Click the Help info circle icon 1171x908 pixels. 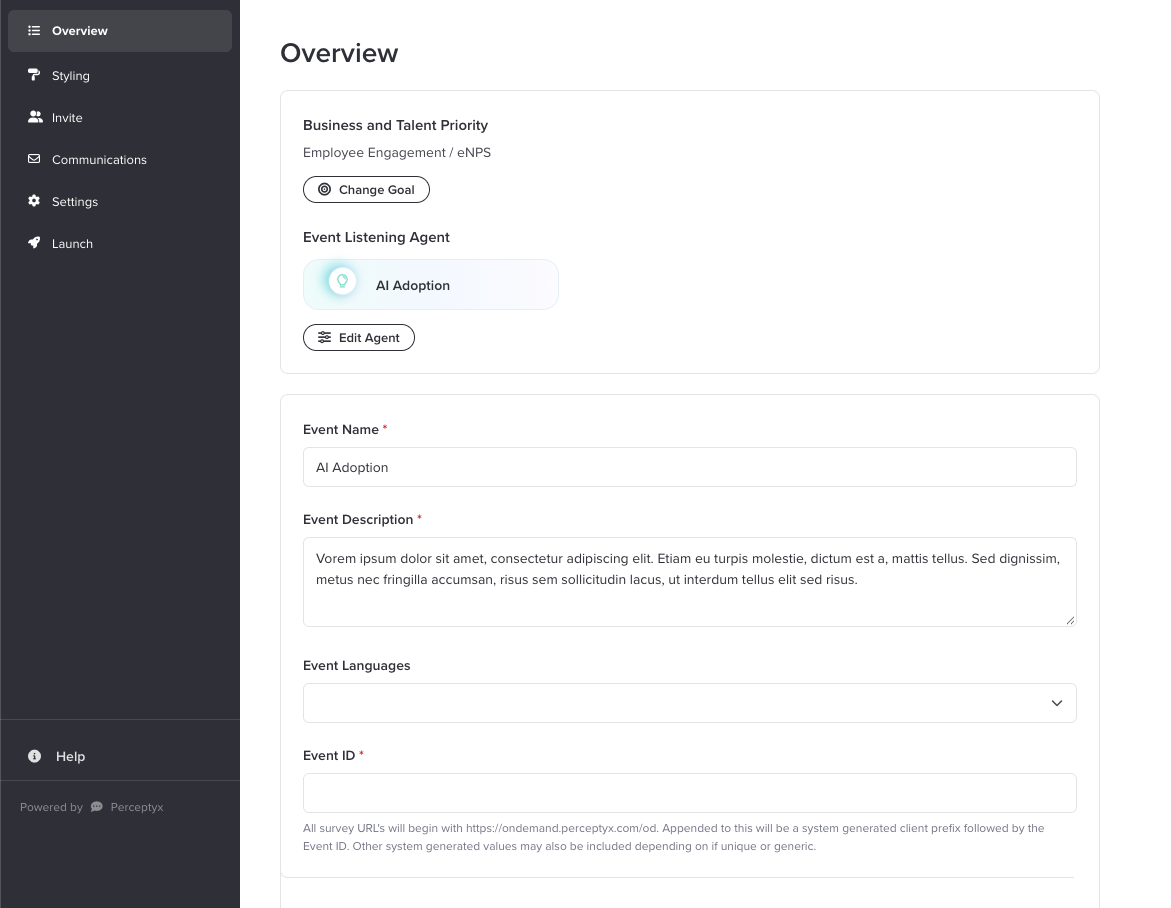coord(34,756)
